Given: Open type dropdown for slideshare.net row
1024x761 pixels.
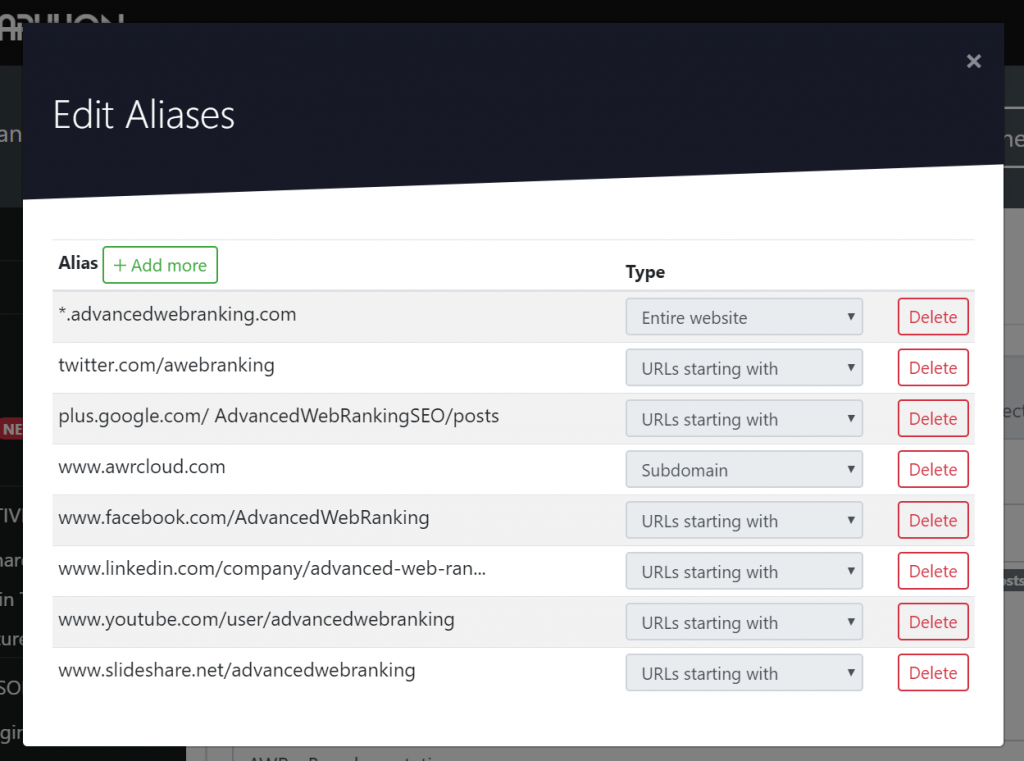Looking at the screenshot, I should [744, 673].
